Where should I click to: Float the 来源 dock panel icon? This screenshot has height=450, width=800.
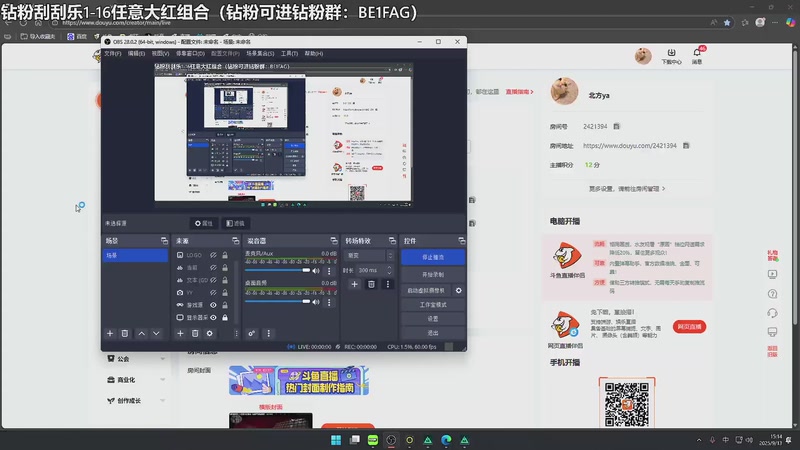(x=235, y=240)
